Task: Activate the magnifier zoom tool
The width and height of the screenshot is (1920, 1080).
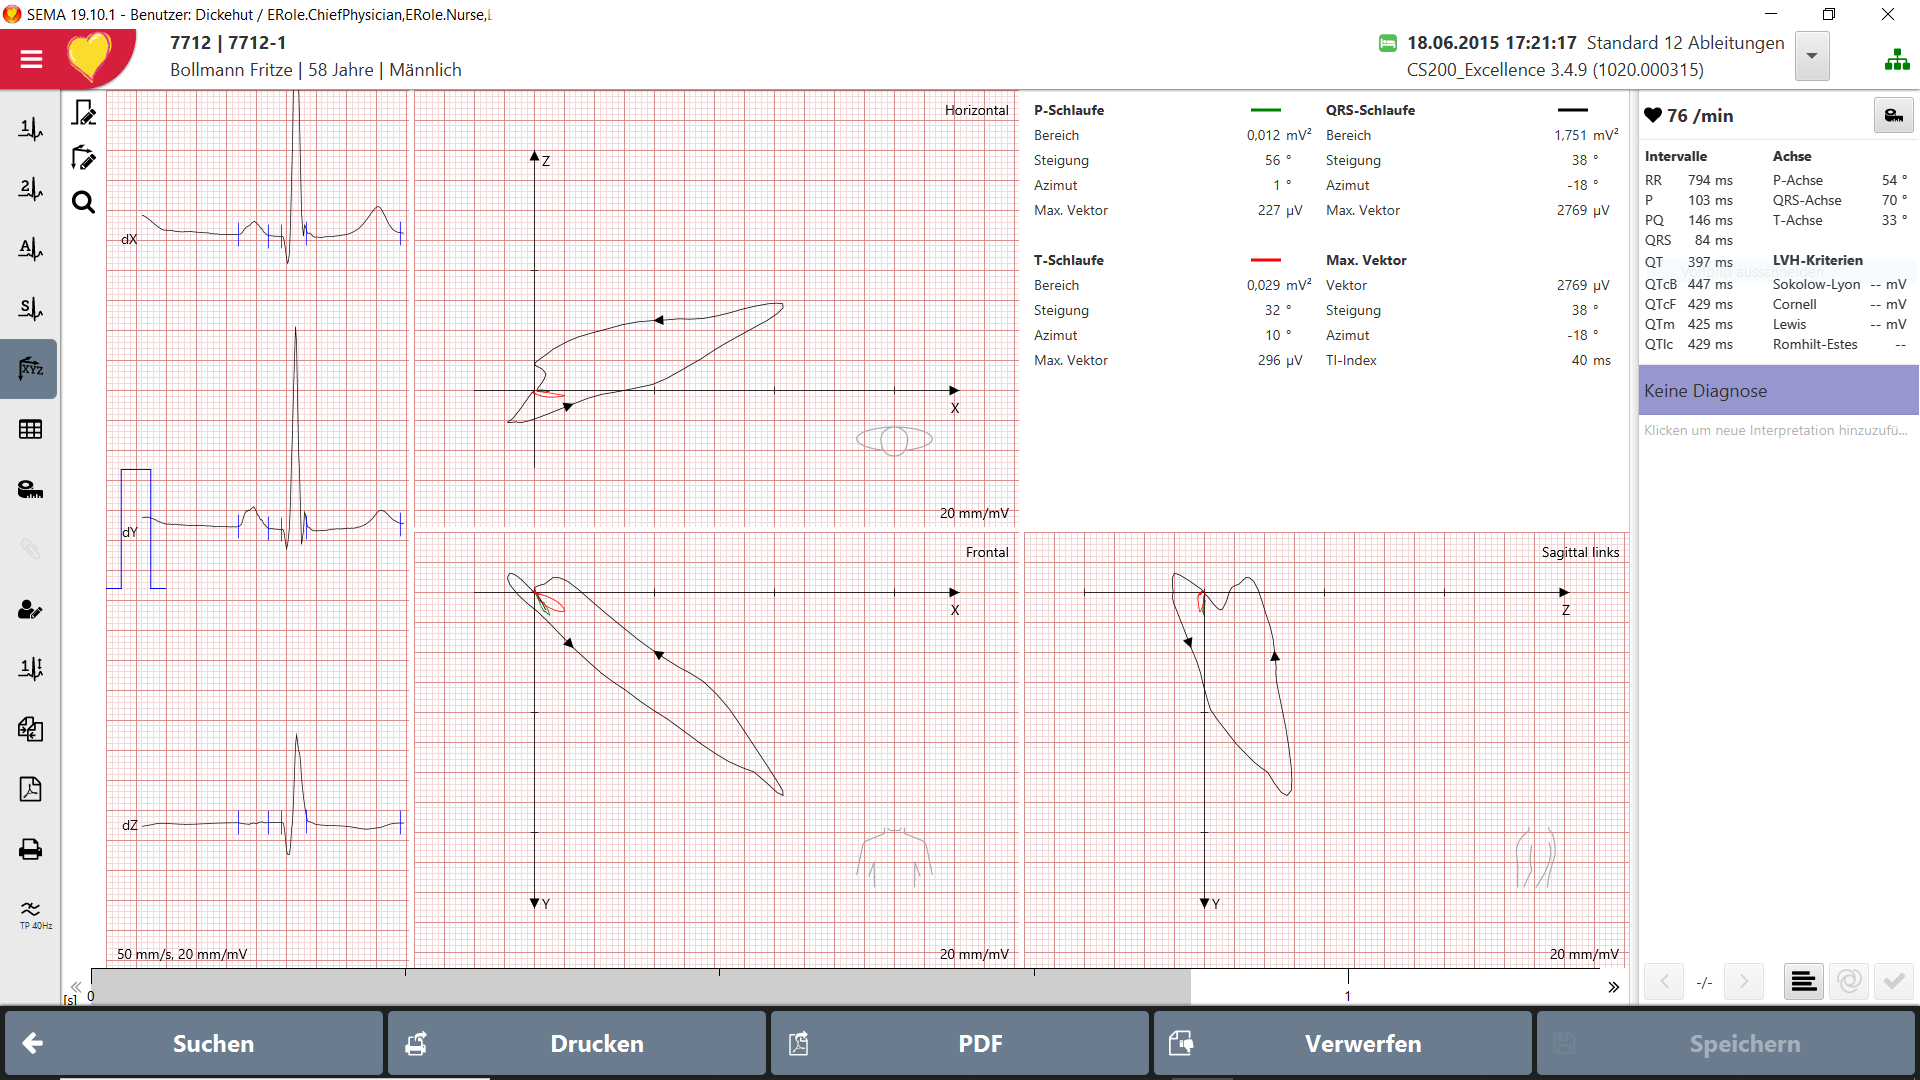Action: point(84,203)
